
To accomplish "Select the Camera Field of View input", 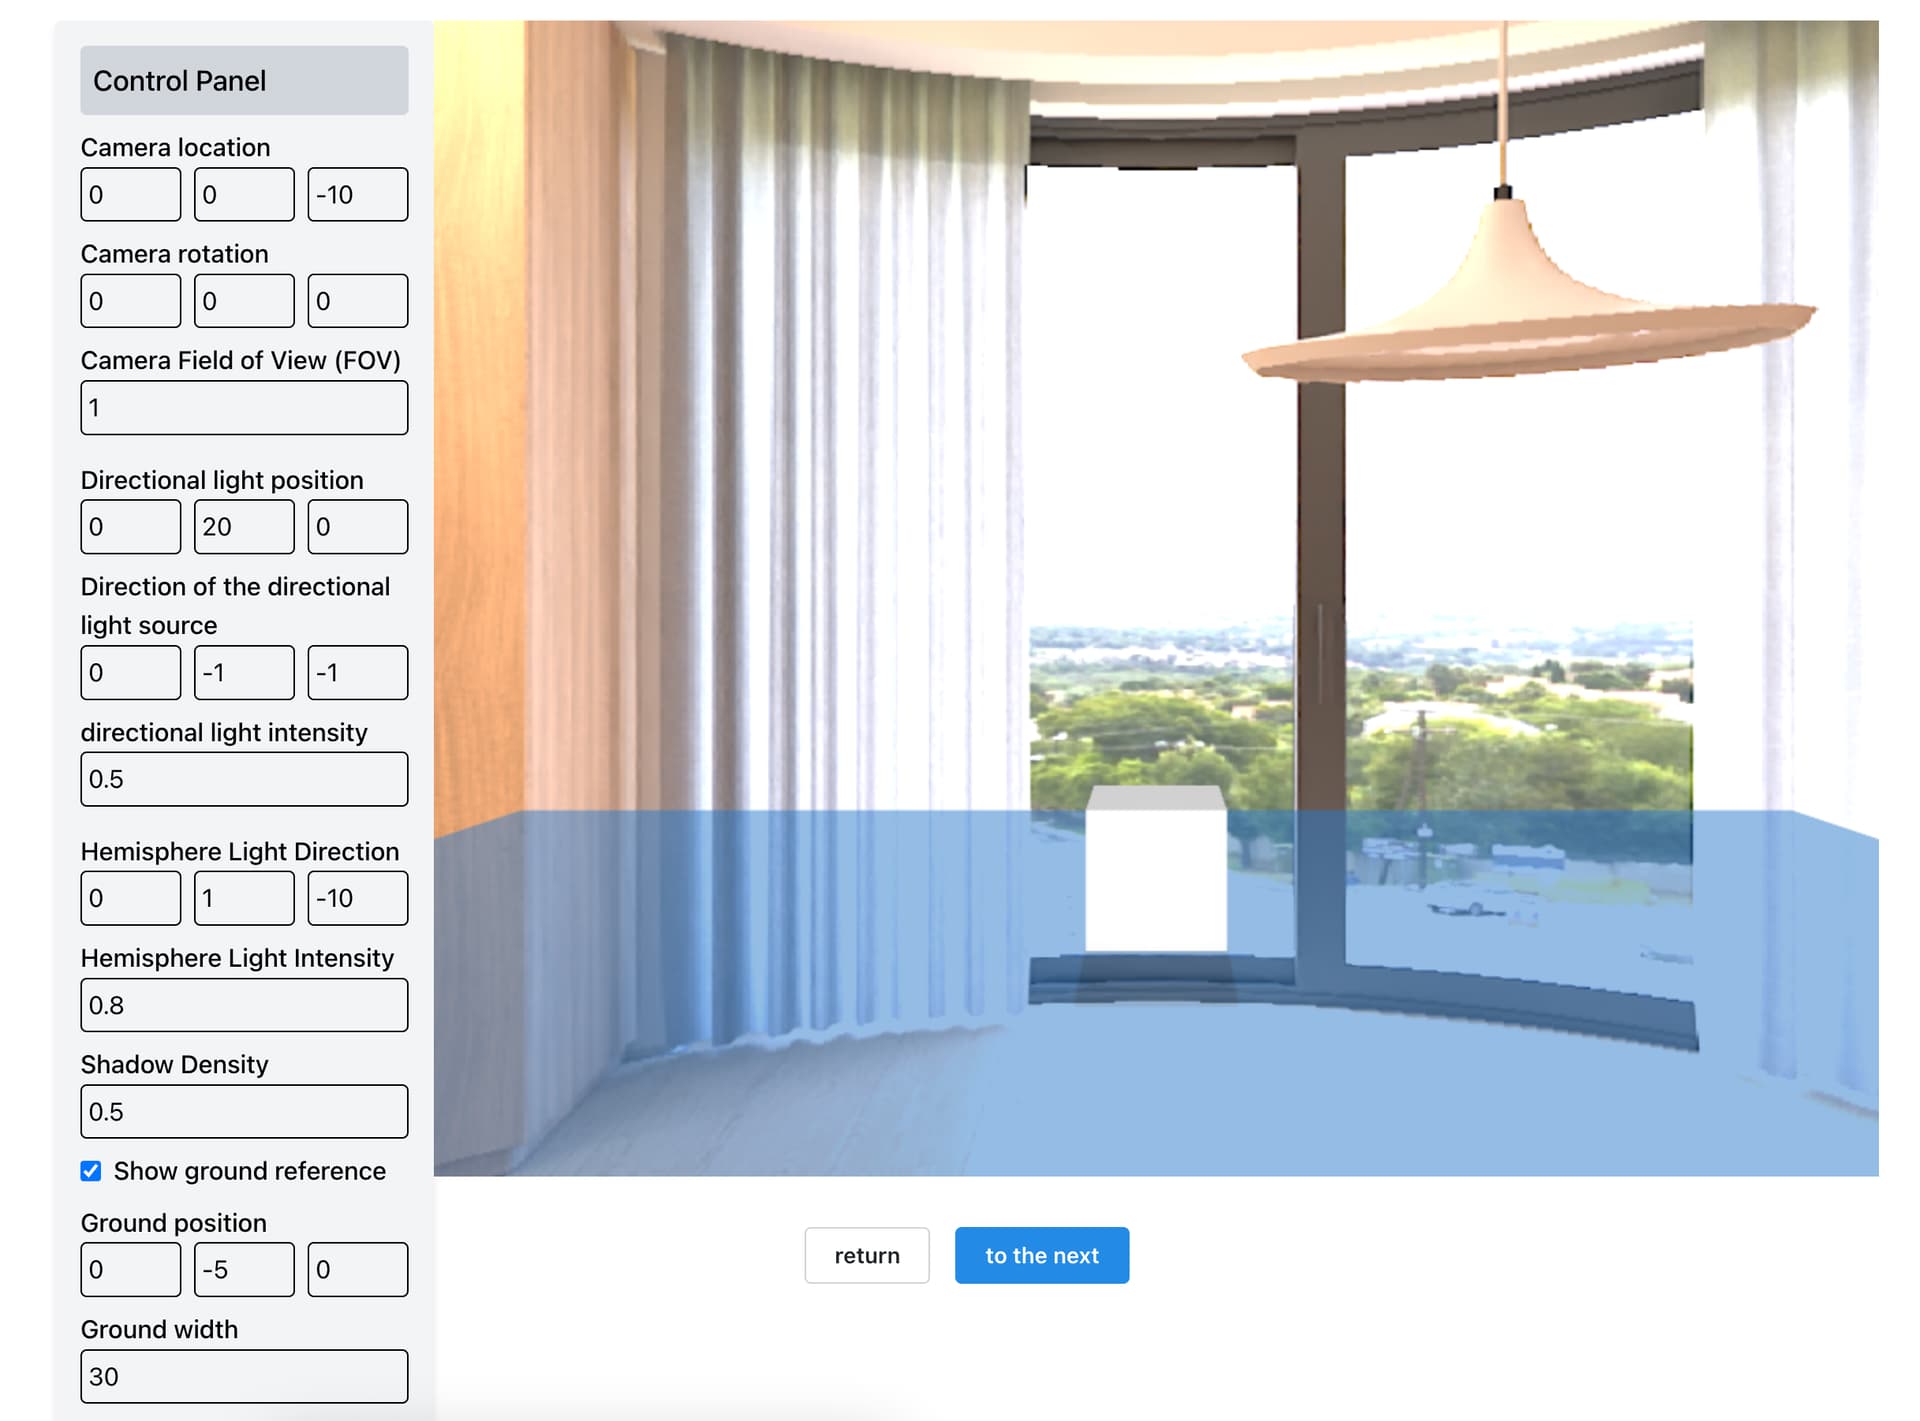I will tap(244, 407).
